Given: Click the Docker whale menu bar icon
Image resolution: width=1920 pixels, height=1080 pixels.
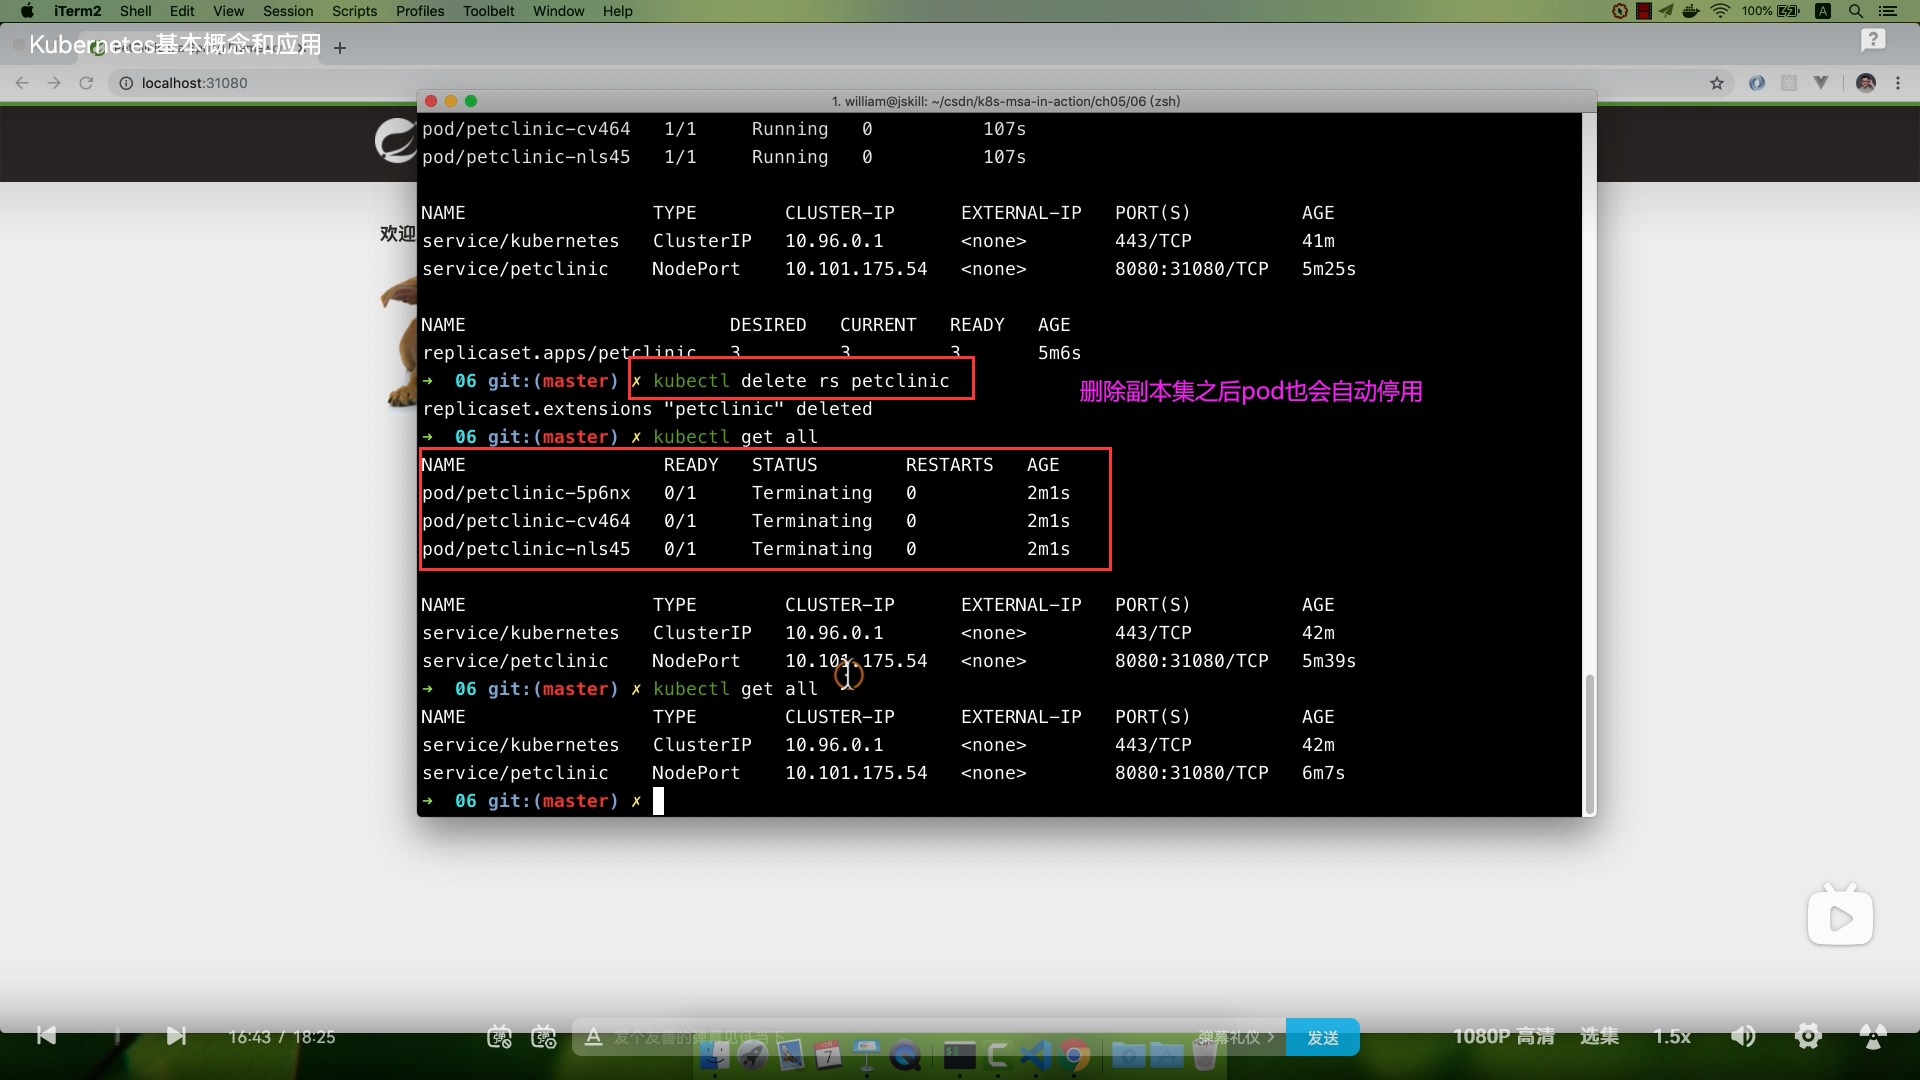Looking at the screenshot, I should (1691, 11).
